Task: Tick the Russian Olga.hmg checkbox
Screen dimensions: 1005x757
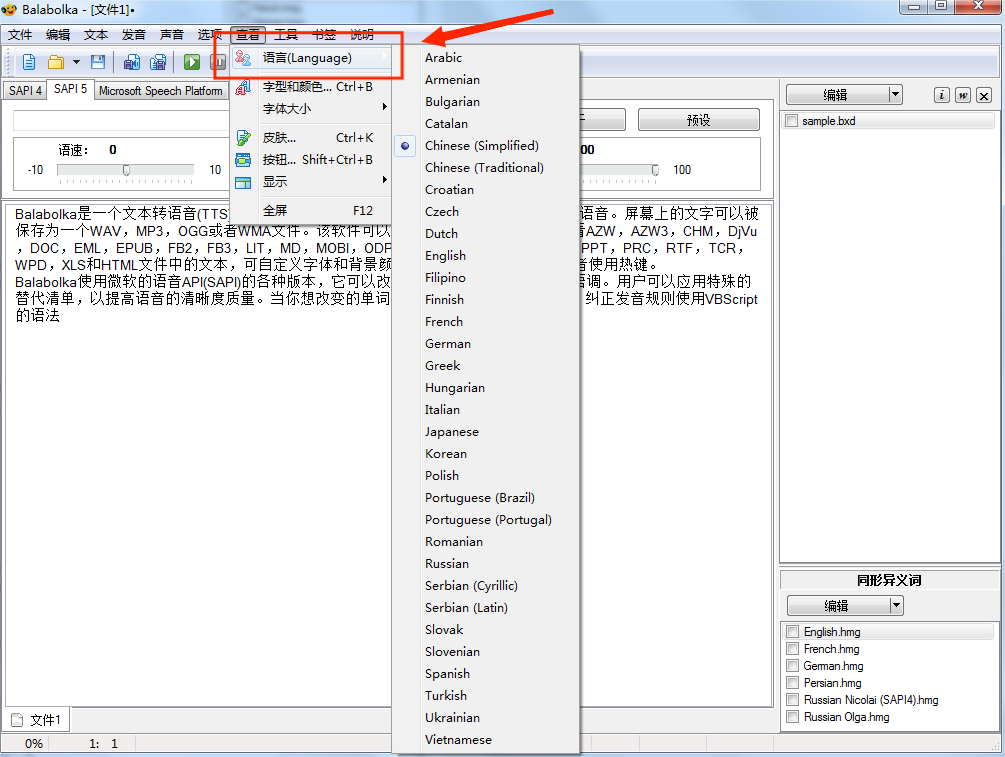Action: click(x=792, y=717)
